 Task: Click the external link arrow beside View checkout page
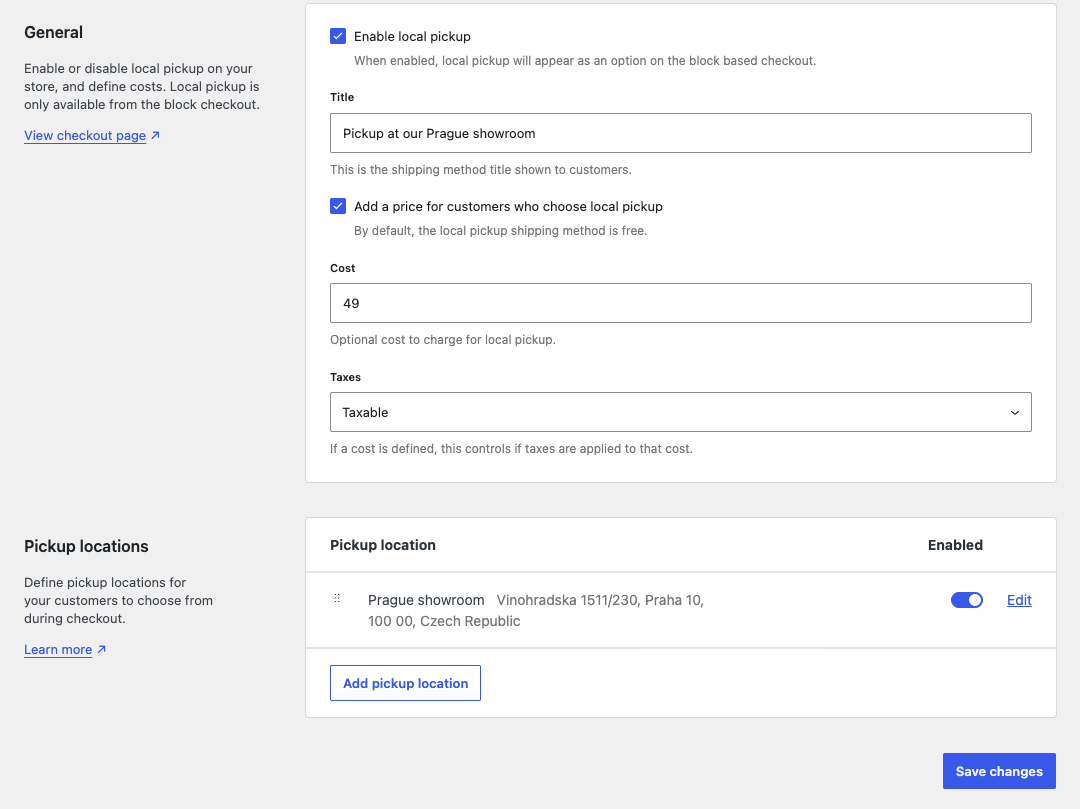point(156,135)
